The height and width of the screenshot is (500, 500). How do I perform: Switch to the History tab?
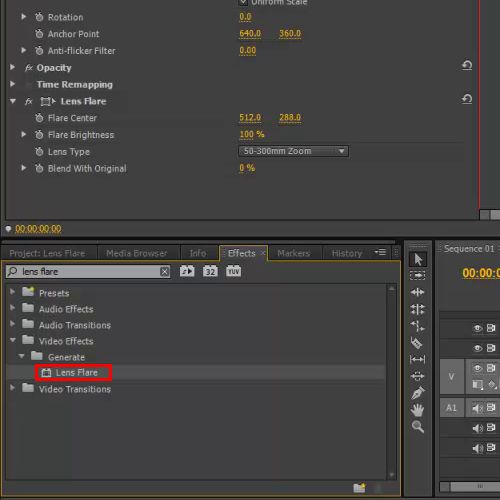(x=347, y=253)
